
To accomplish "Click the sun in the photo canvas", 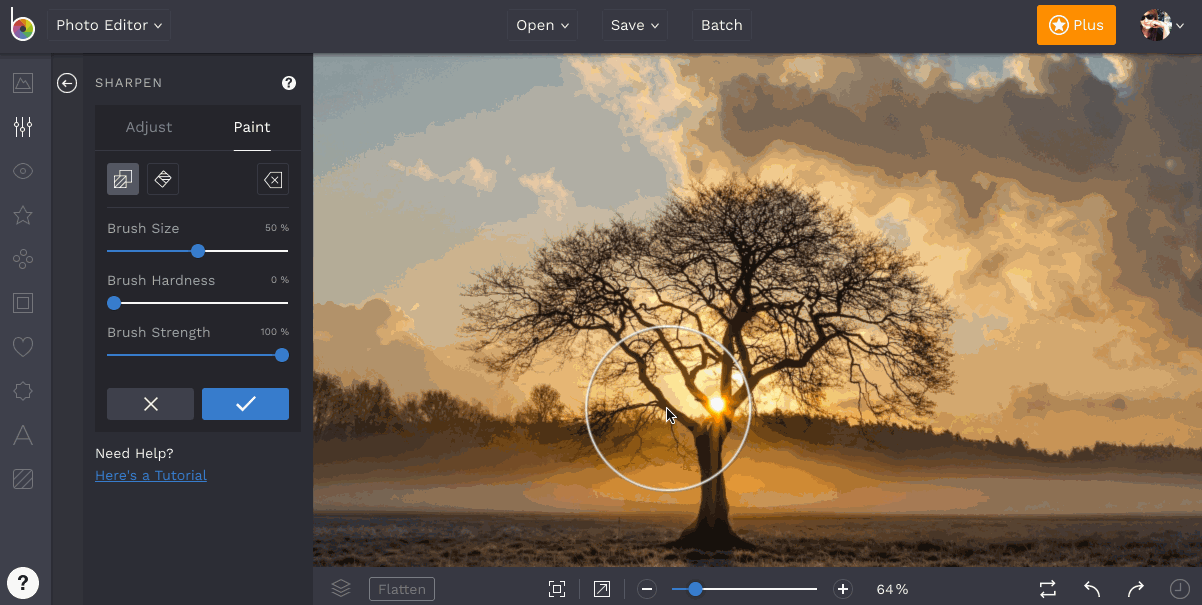I will click(716, 404).
